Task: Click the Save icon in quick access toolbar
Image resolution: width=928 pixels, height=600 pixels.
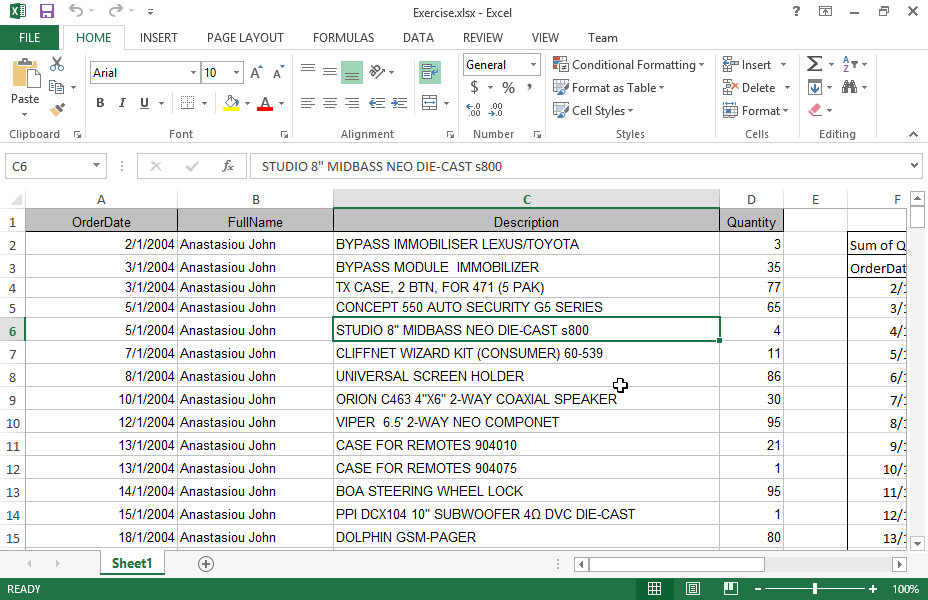Action: pyautogui.click(x=46, y=11)
